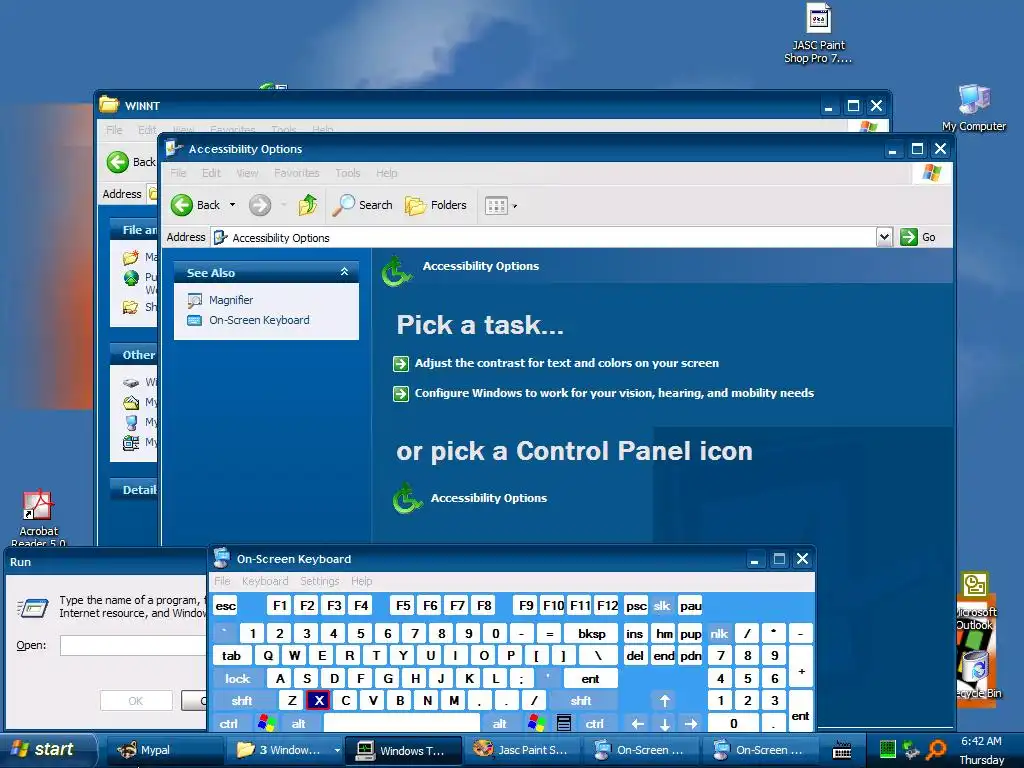
Task: Click the left arrow key on keyboard
Action: [x=637, y=724]
